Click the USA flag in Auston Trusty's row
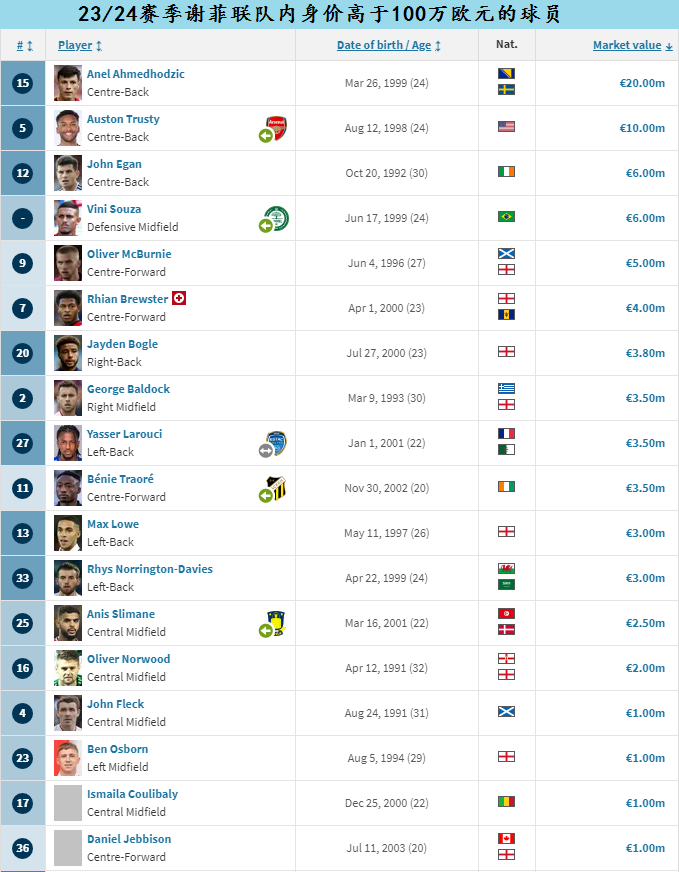 [x=506, y=127]
